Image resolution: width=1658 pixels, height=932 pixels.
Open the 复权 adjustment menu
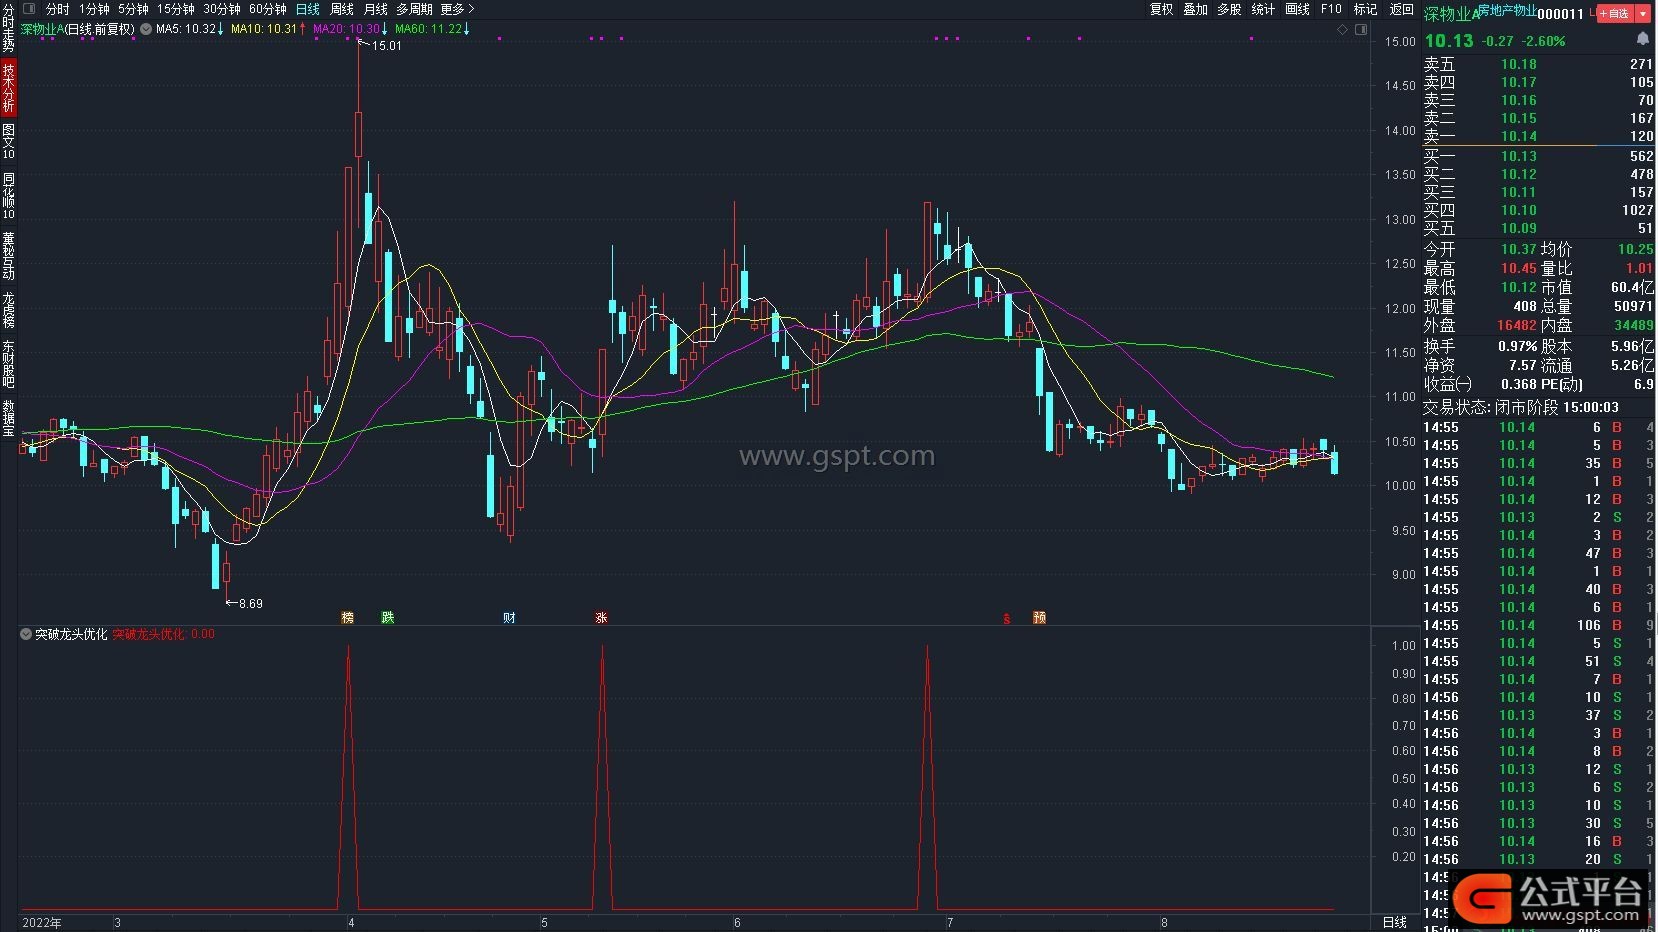[x=1161, y=9]
